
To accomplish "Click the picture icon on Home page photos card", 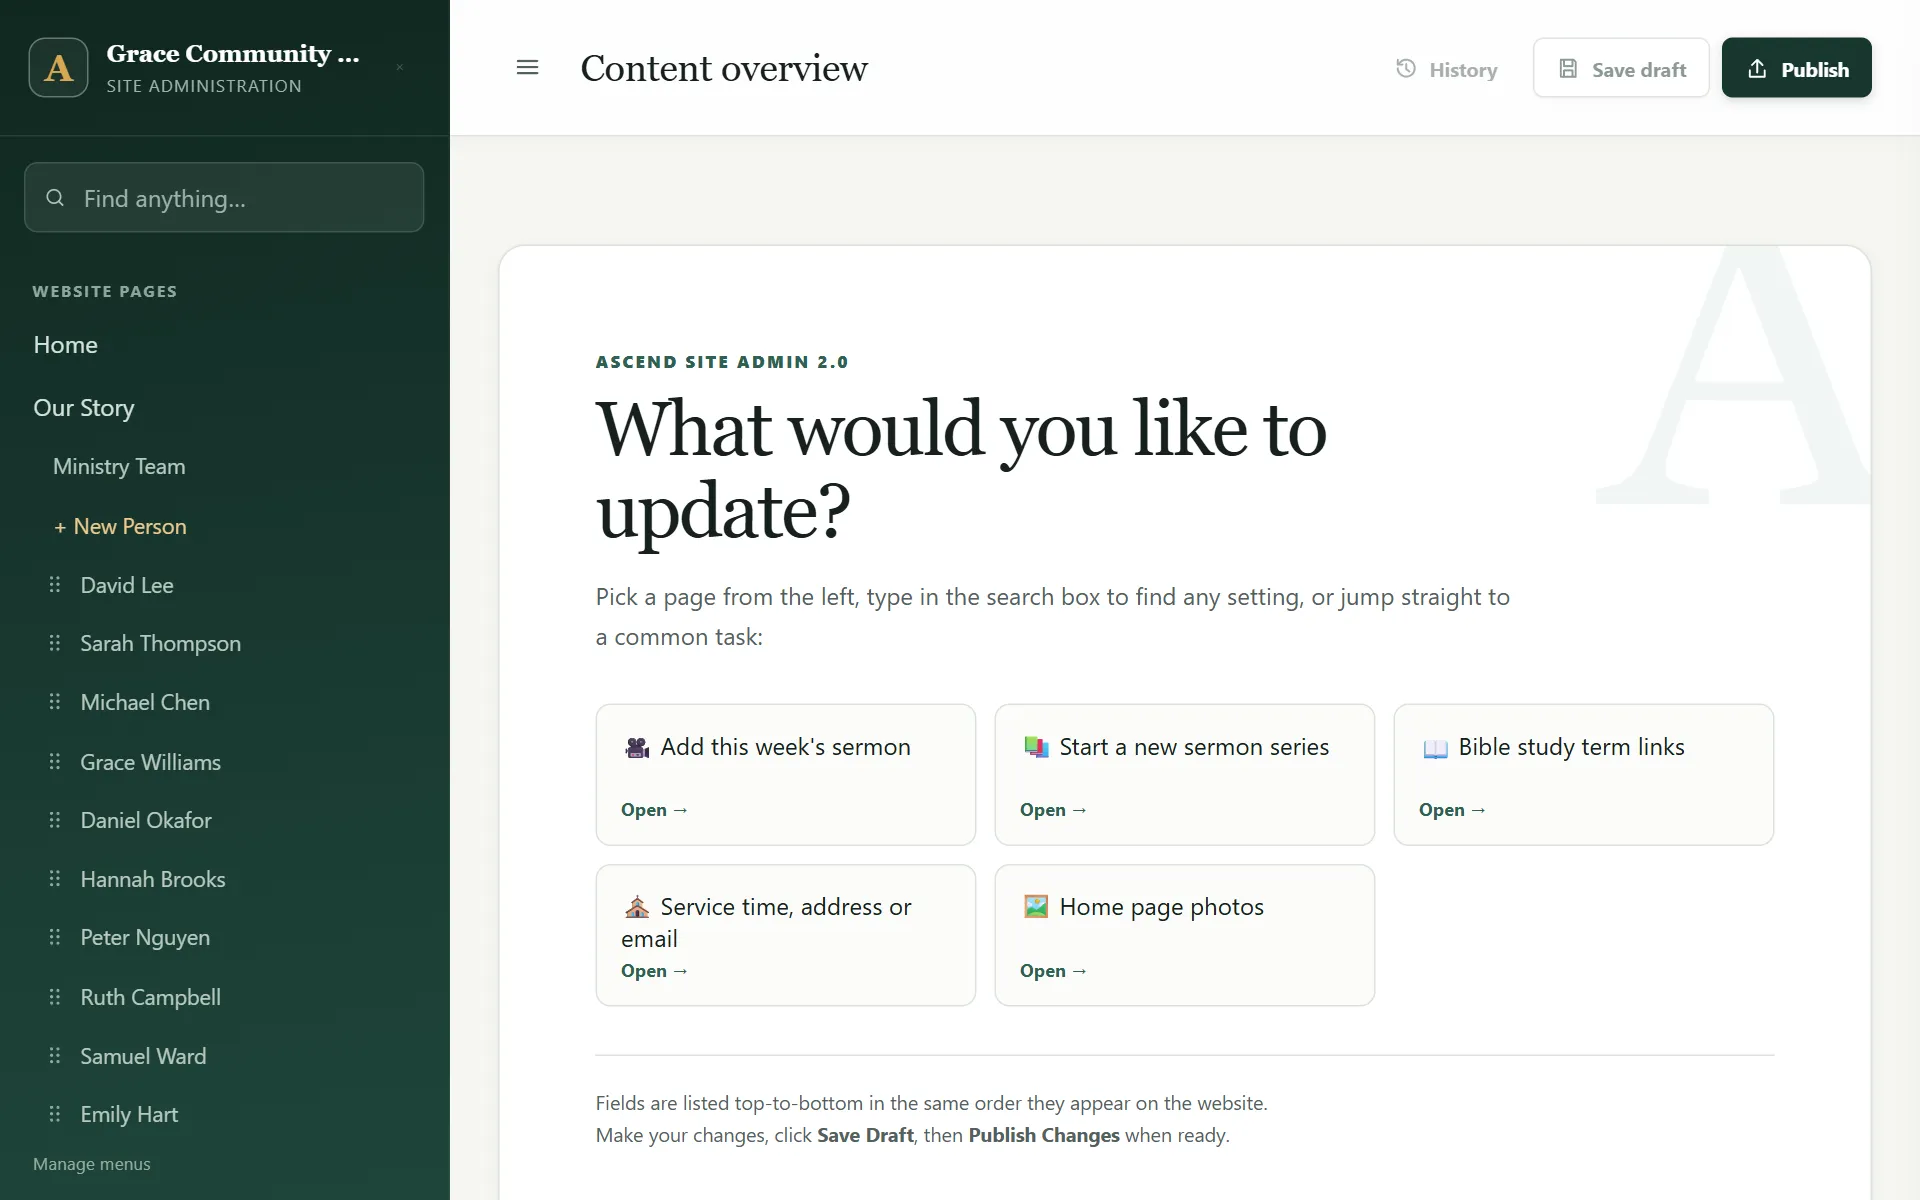I will coord(1036,907).
